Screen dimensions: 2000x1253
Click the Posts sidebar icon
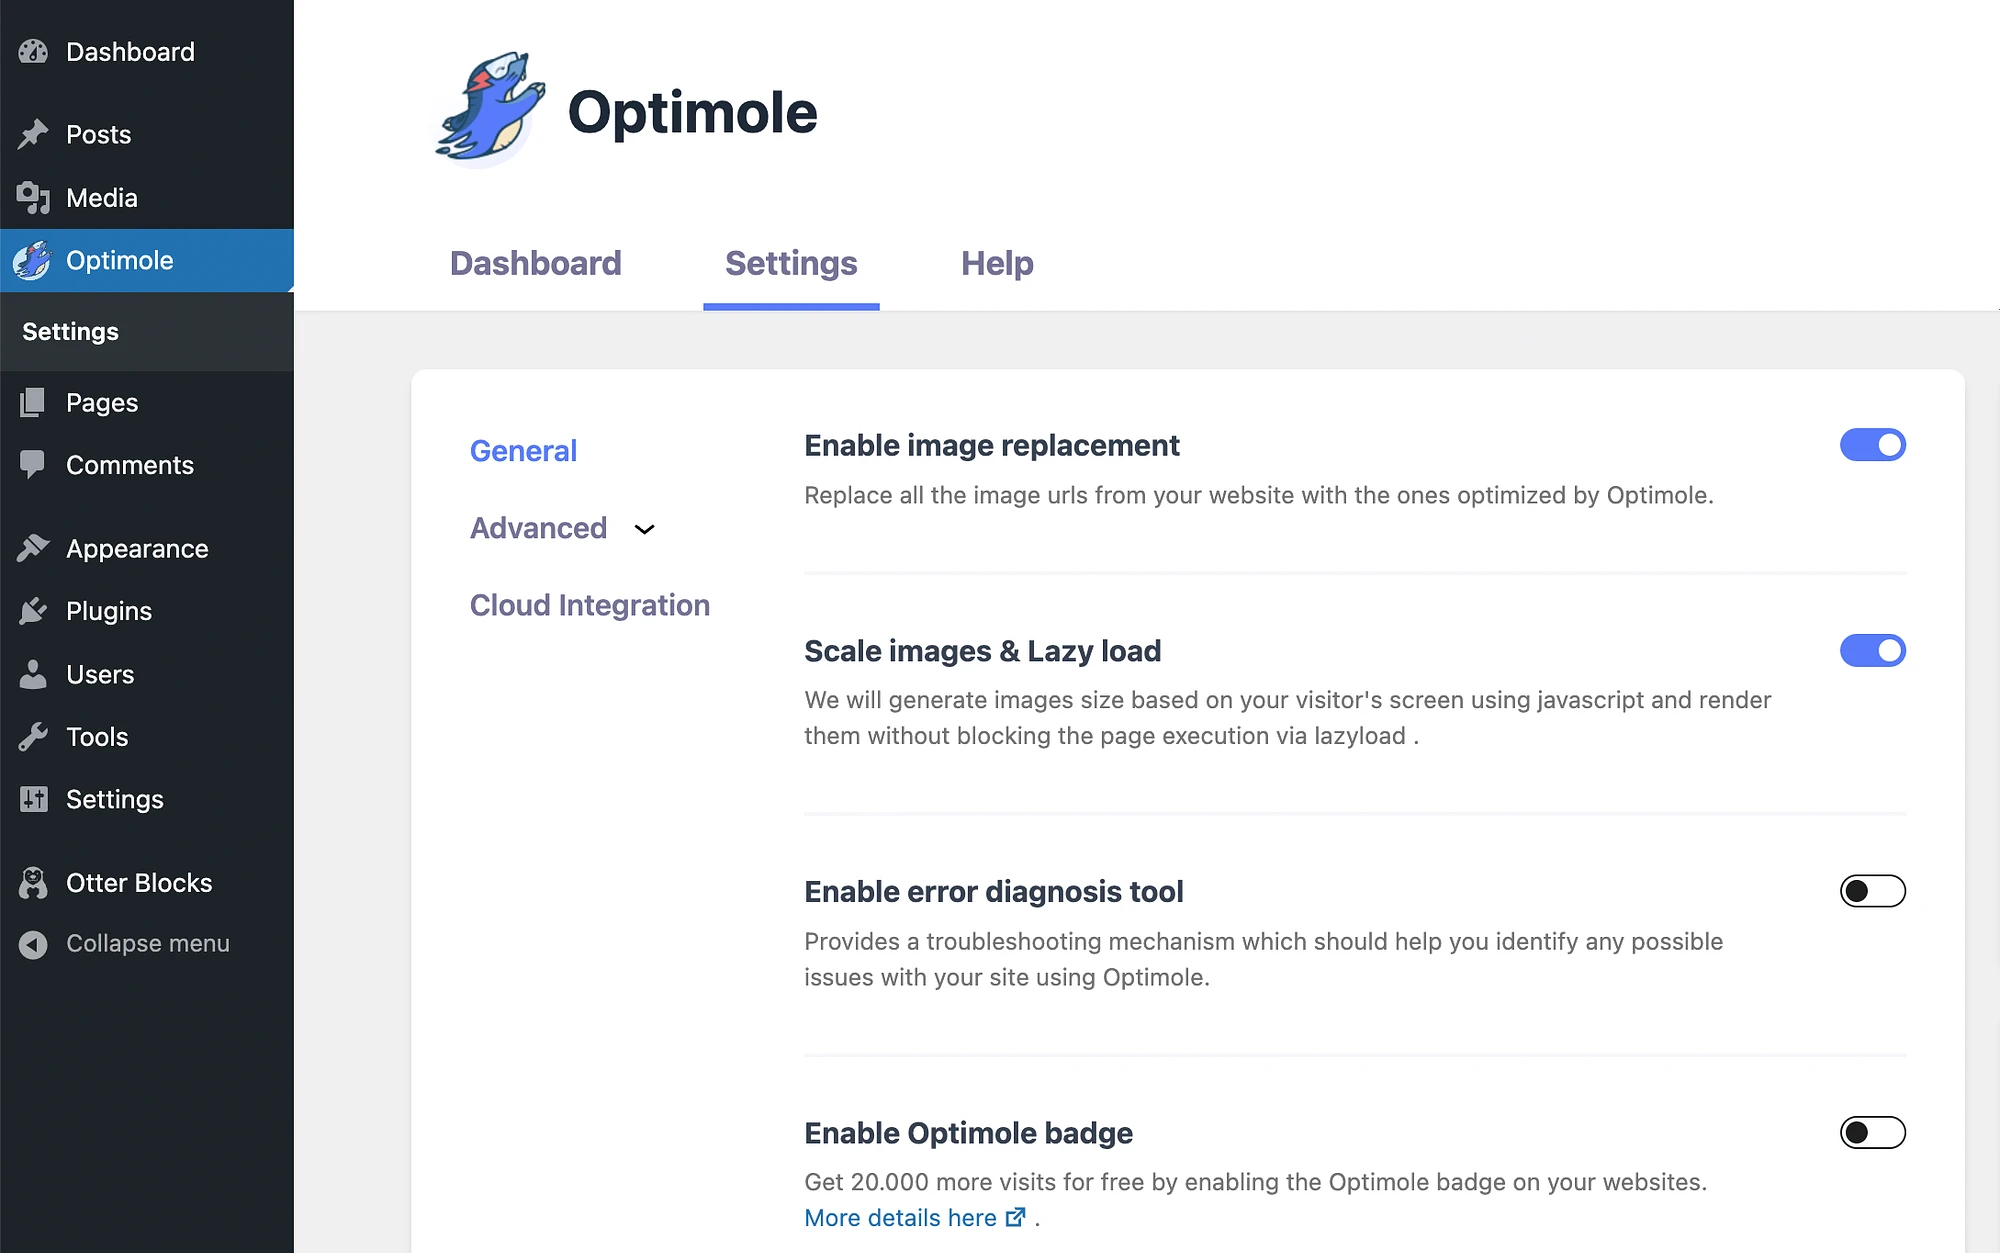coord(36,134)
